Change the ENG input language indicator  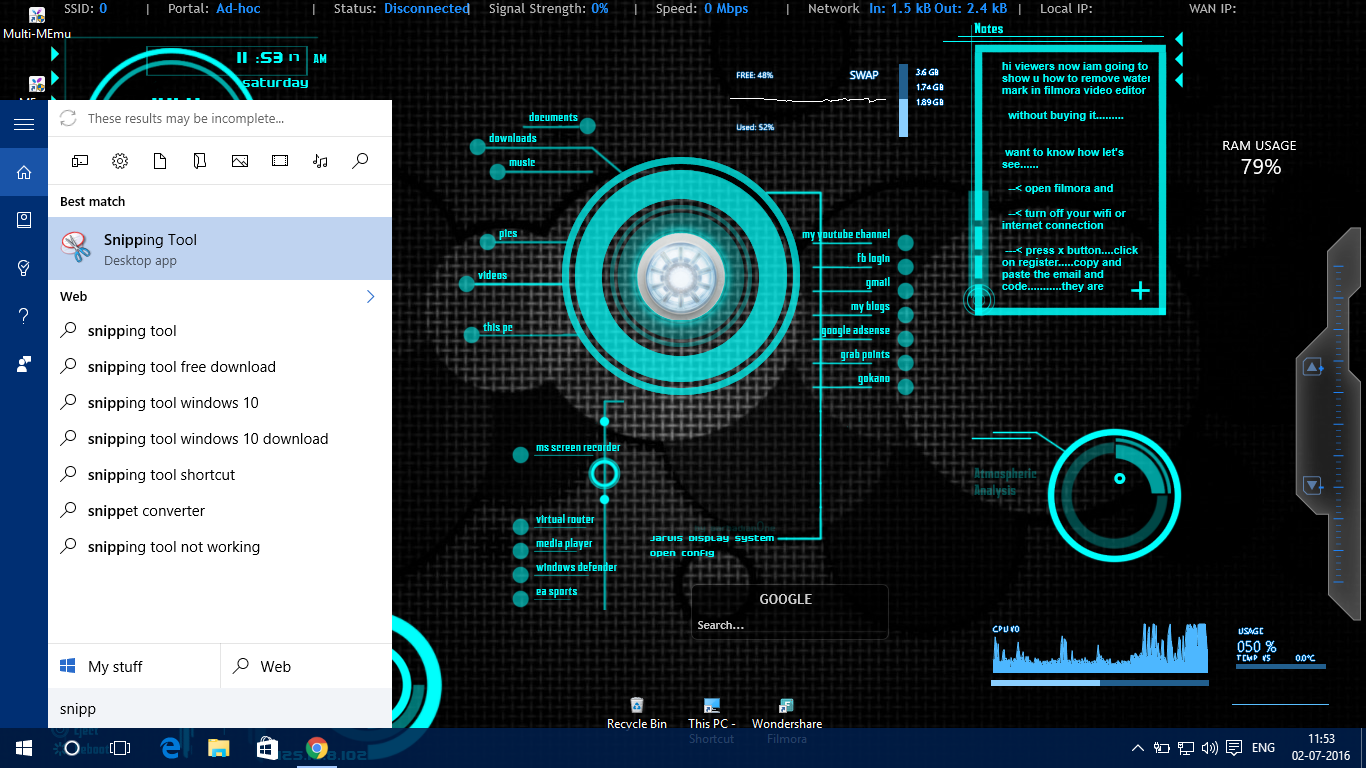coord(1263,748)
